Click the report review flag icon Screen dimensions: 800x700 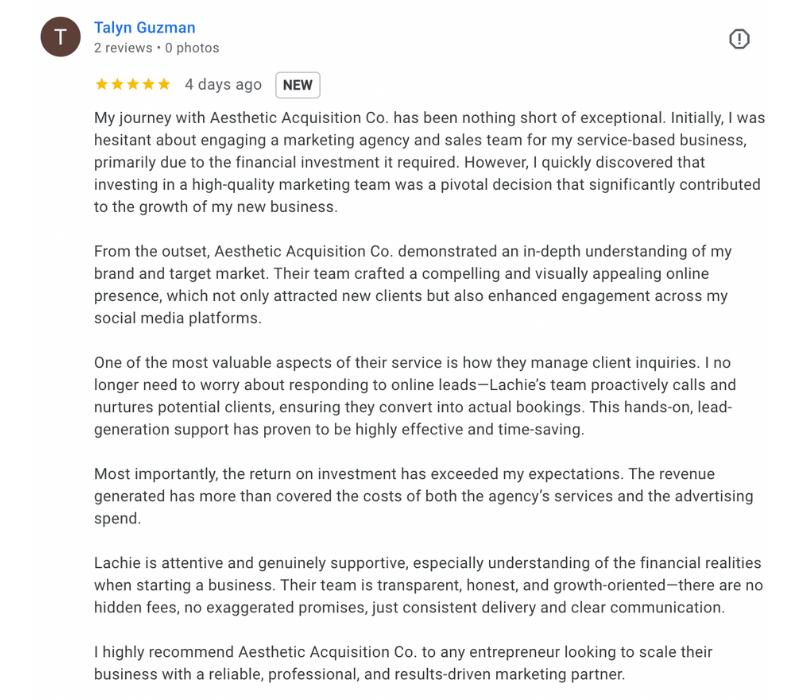739,39
